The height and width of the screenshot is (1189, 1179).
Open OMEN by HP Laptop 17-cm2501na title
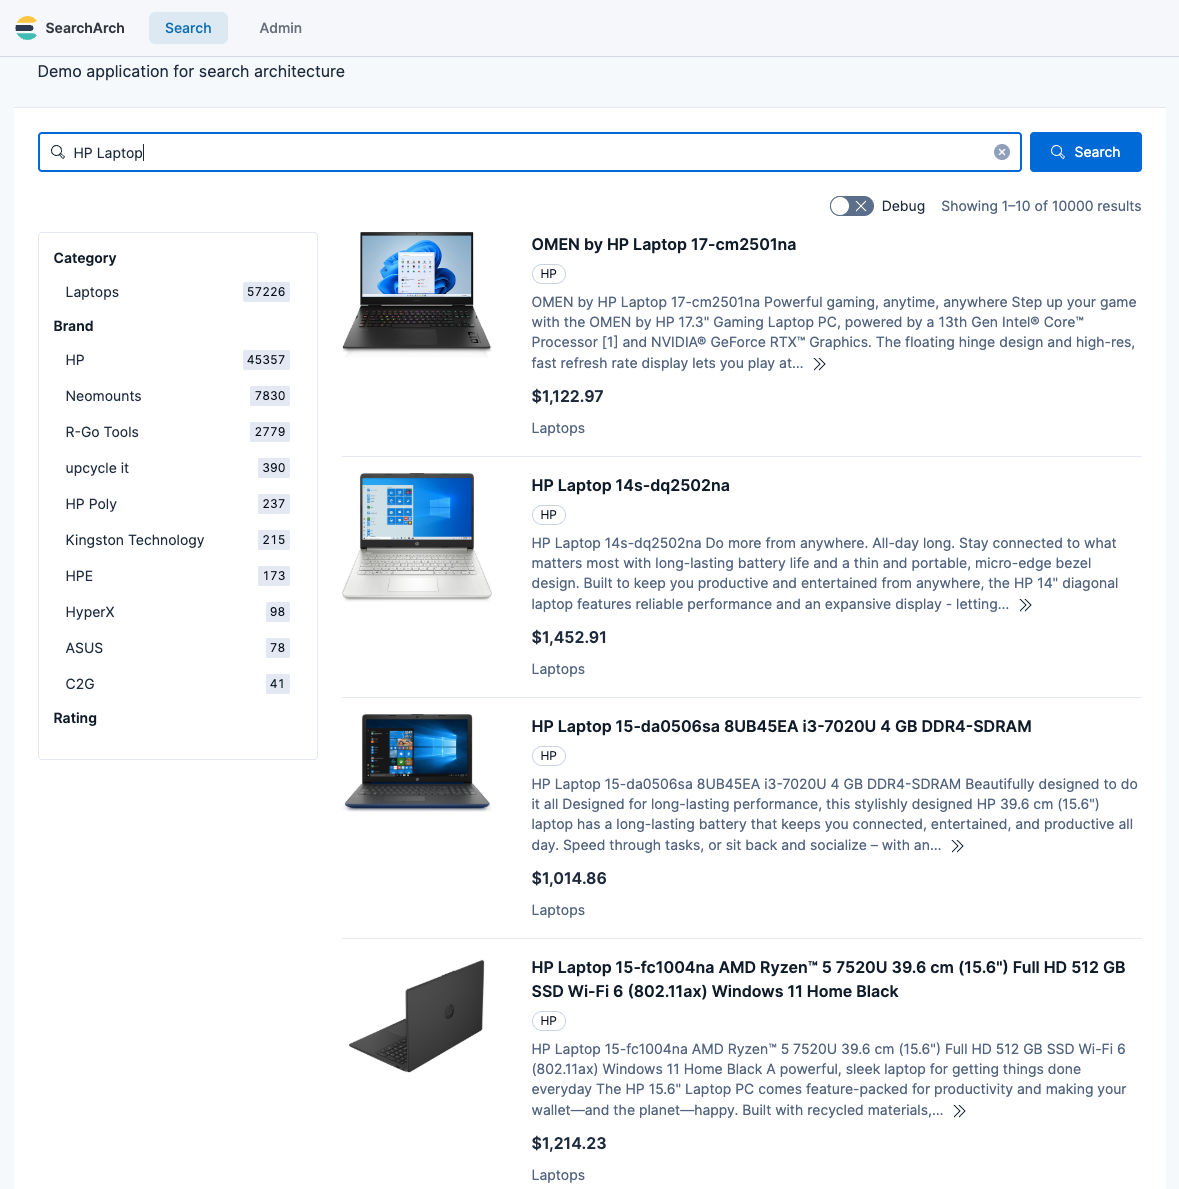[x=663, y=245]
